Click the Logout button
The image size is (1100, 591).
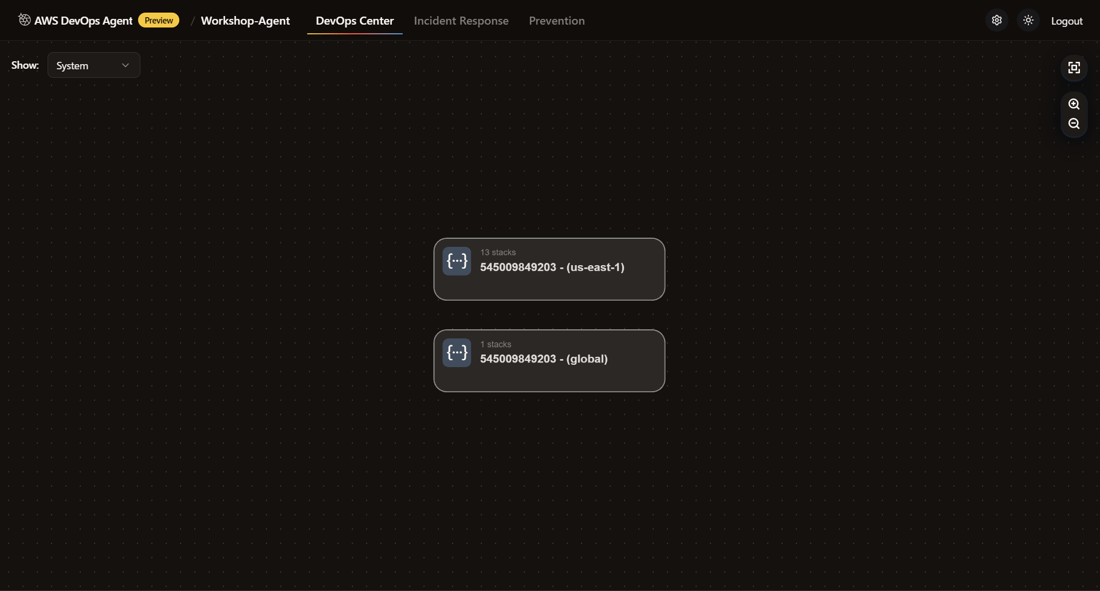coord(1066,20)
